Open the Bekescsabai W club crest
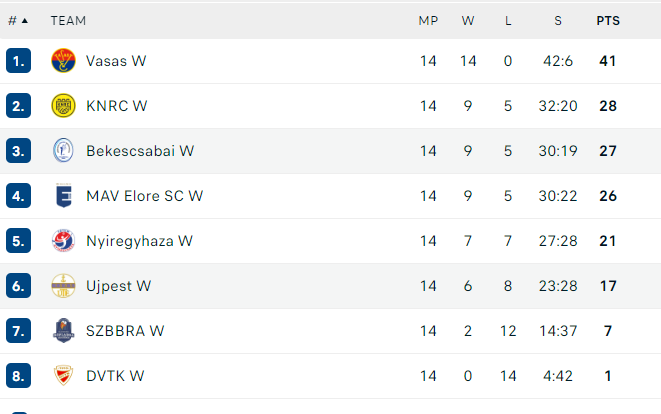Viewport: 661px width, 414px height. pos(63,151)
